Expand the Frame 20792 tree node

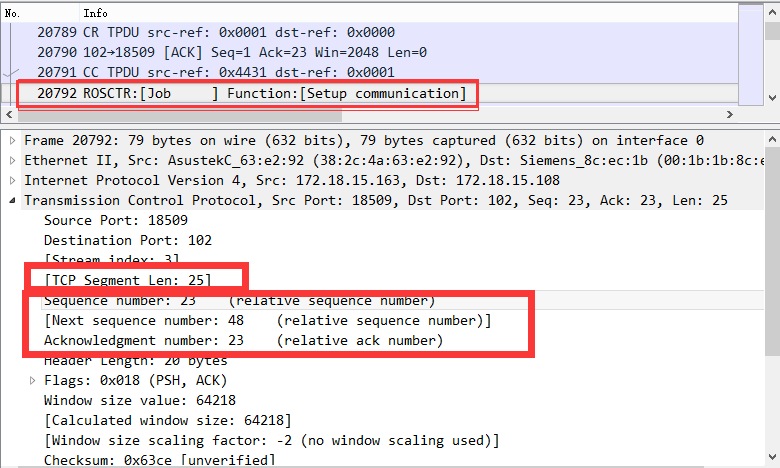tap(12, 141)
